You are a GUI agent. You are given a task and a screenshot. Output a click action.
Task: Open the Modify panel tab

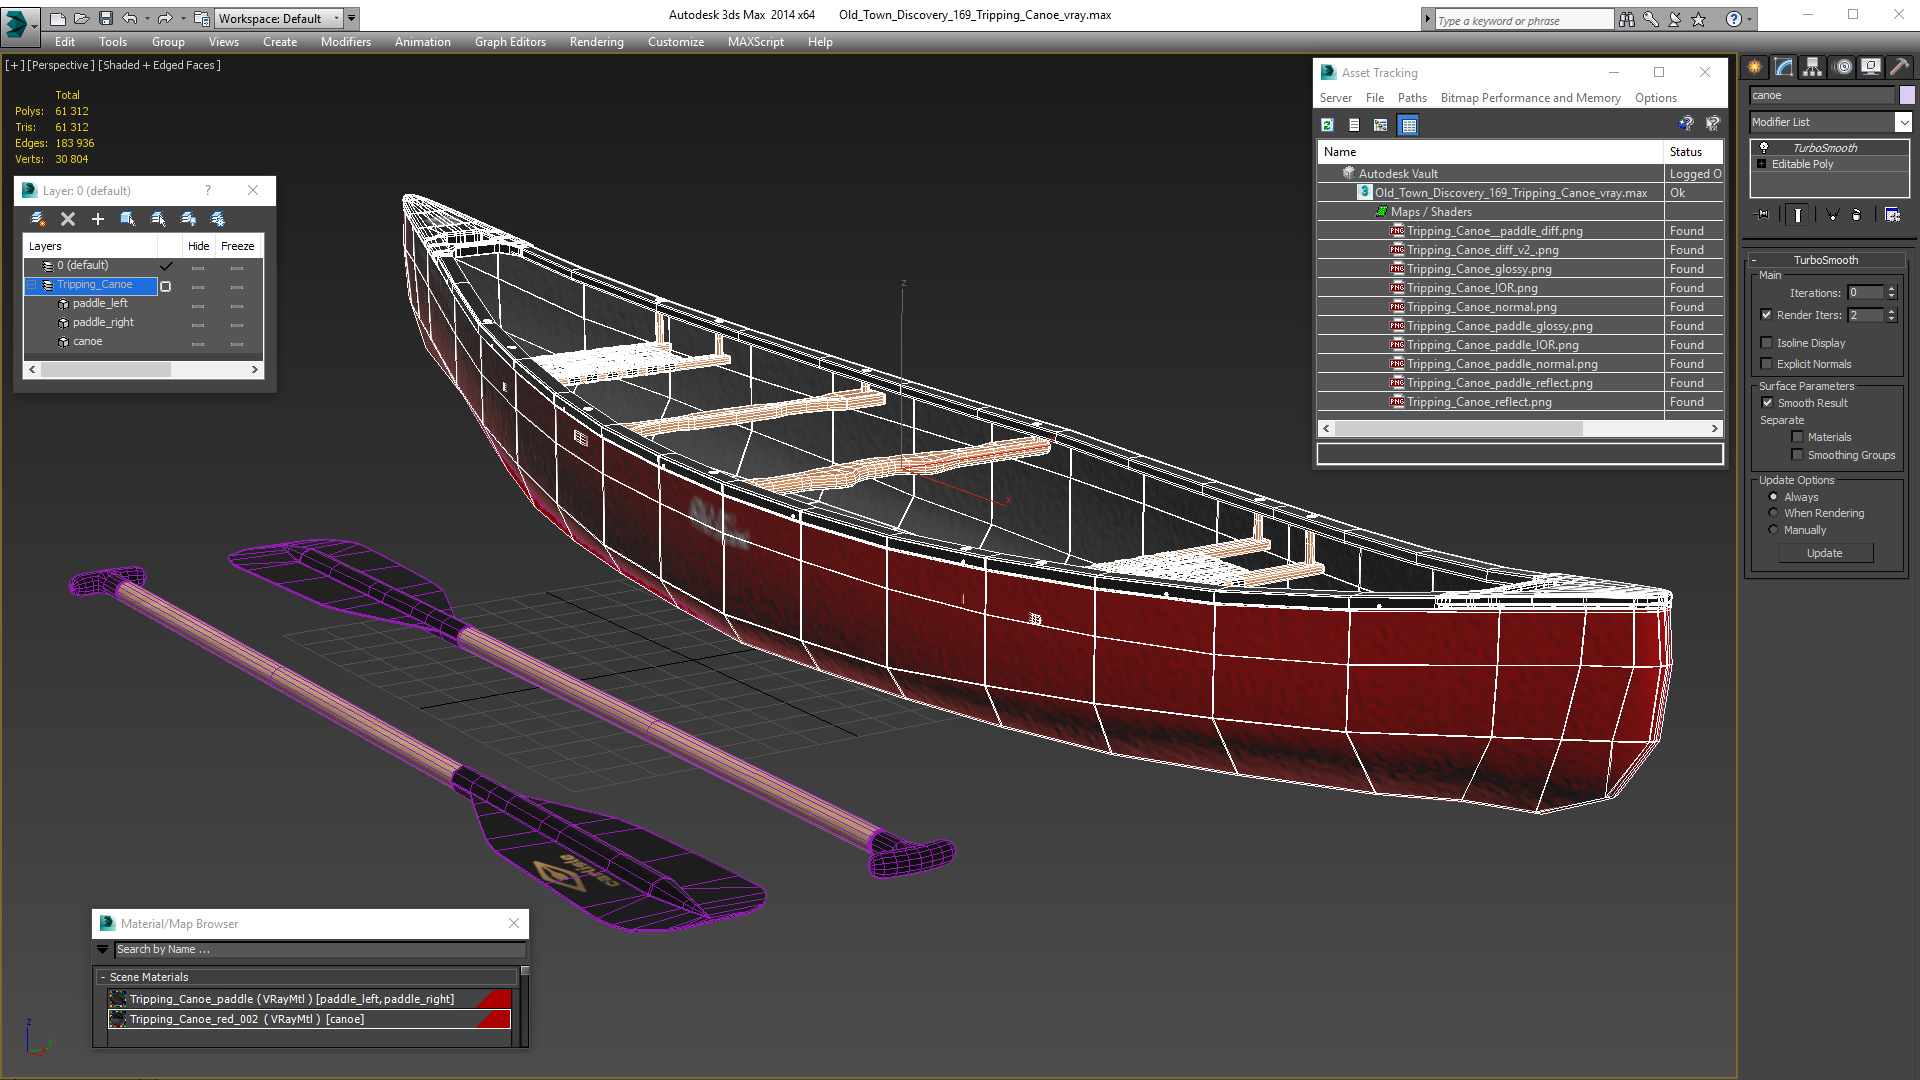tap(1784, 67)
